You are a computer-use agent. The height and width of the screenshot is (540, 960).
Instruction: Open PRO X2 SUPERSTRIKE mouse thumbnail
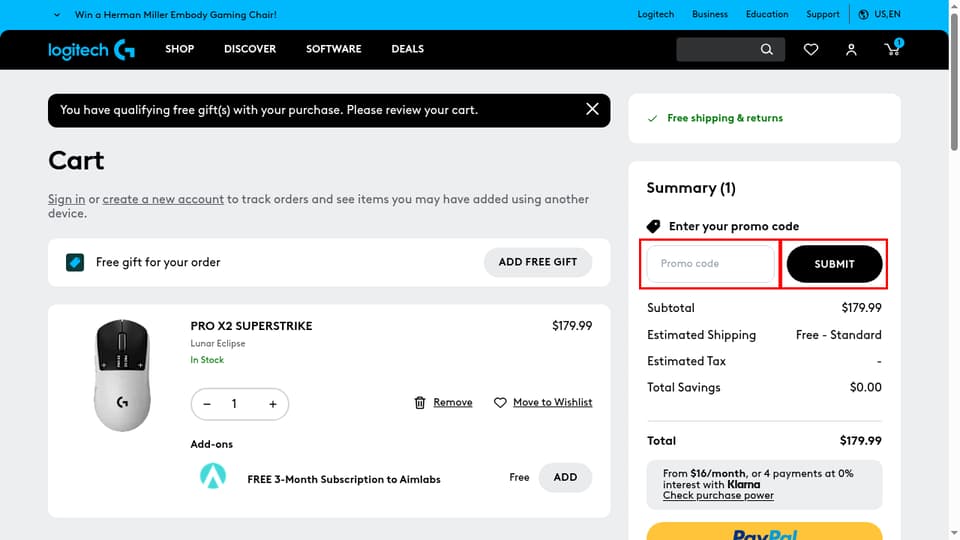tap(122, 375)
